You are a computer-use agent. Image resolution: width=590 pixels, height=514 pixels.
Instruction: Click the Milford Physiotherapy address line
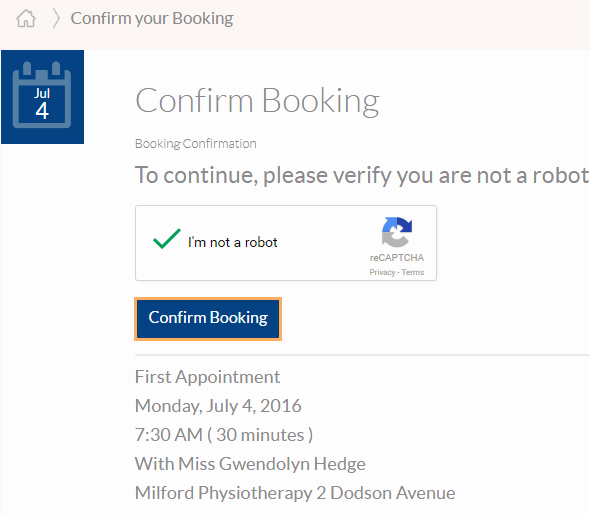pos(295,493)
